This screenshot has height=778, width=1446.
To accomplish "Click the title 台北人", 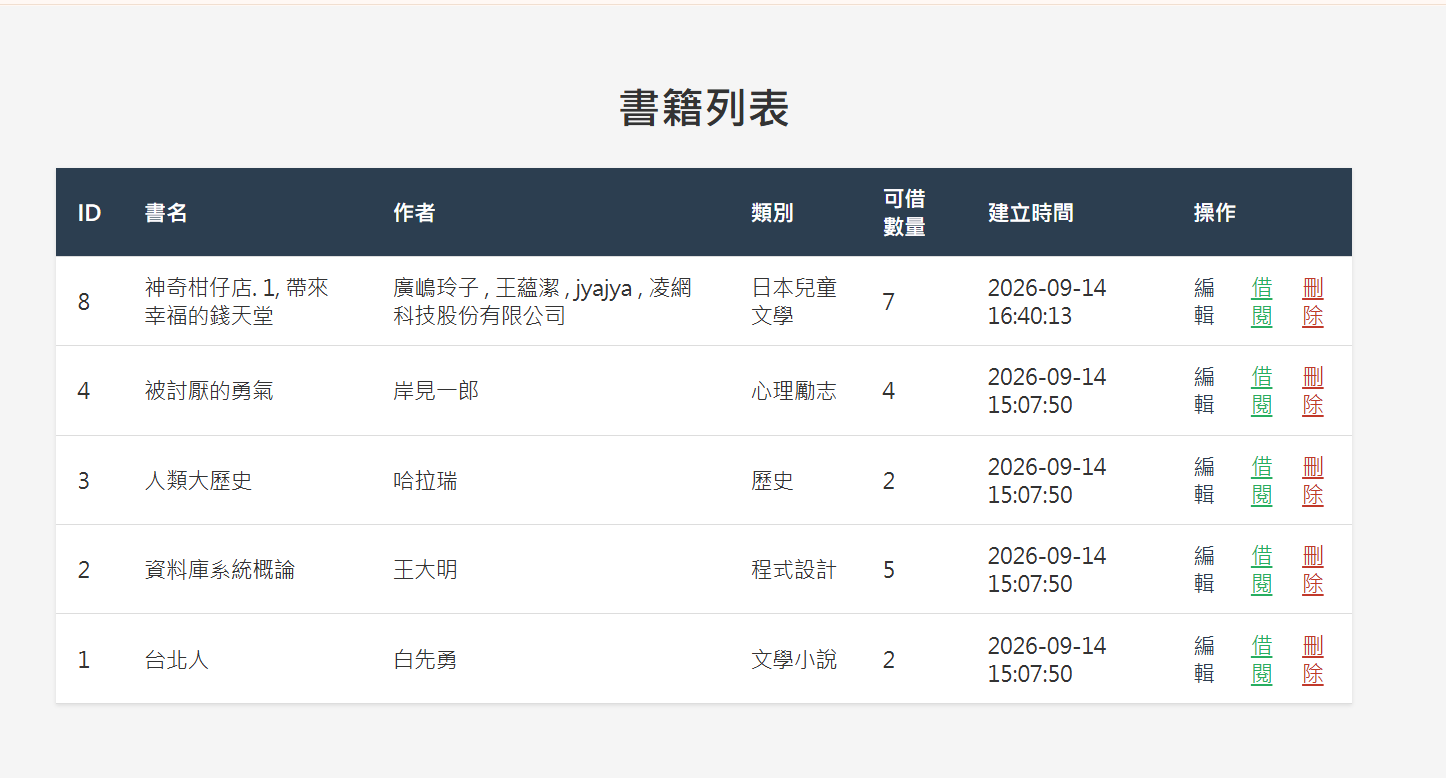I will click(x=177, y=660).
